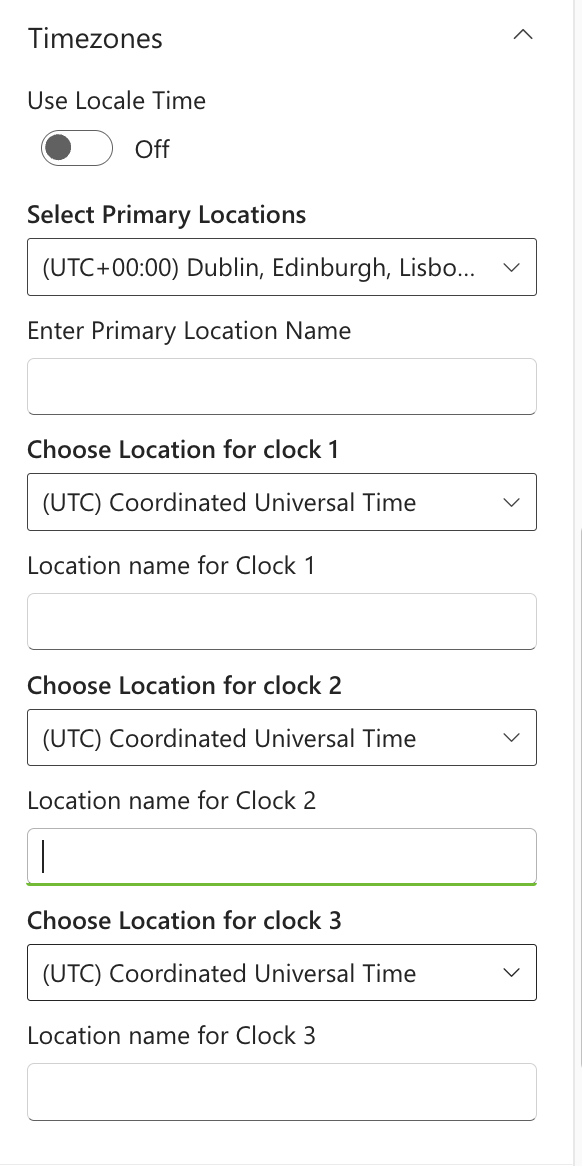
Task: Click the collapse arrow icon beside Timezones
Action: (x=523, y=33)
